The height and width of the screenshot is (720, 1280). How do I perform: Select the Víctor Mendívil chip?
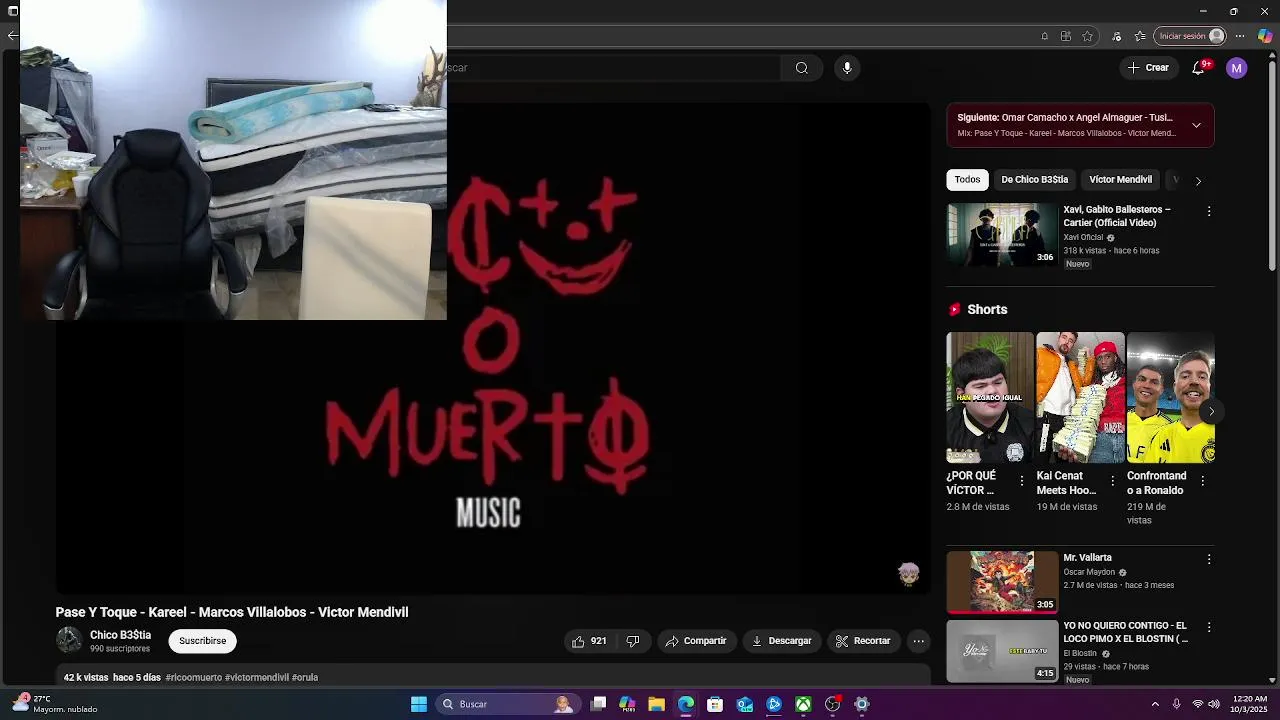(x=1120, y=180)
